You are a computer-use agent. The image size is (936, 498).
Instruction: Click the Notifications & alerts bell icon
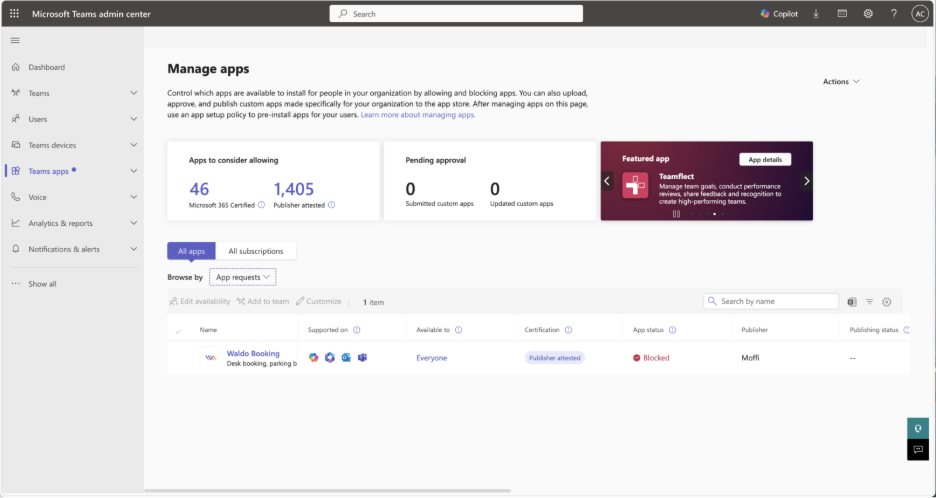click(16, 249)
